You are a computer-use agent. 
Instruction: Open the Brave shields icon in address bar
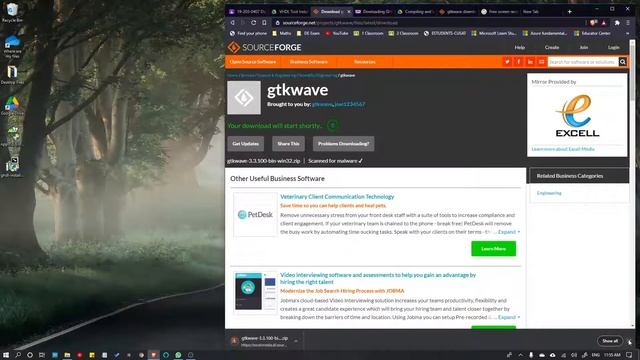(593, 23)
